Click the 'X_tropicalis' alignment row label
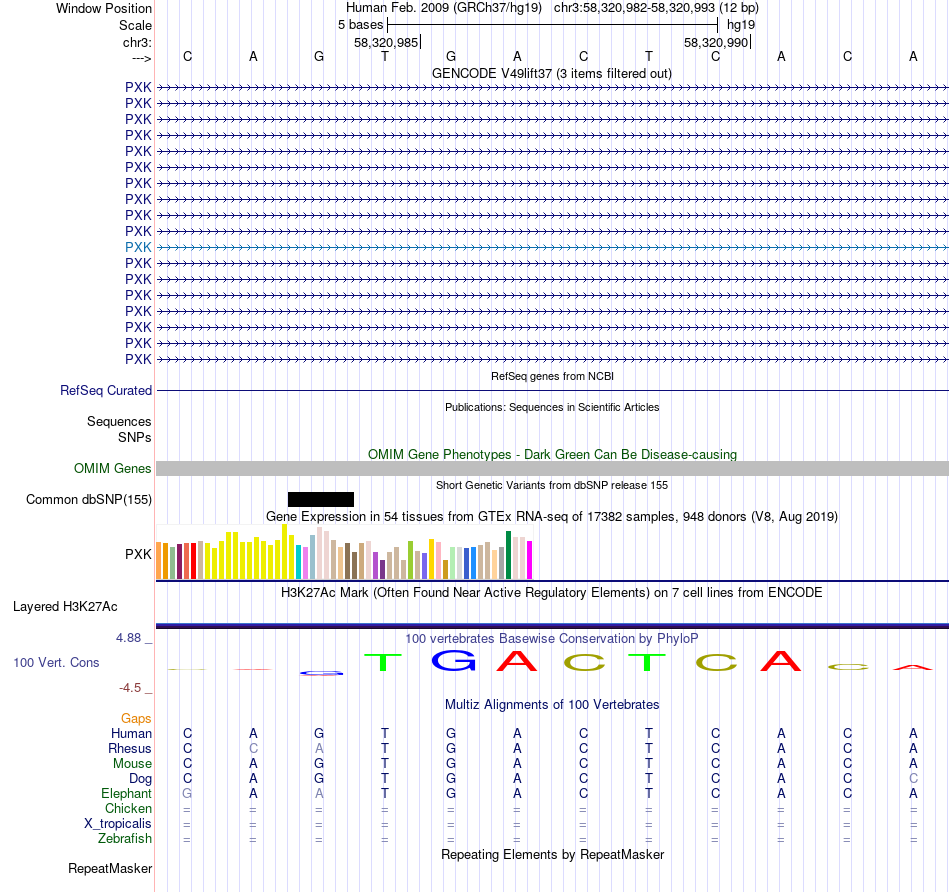The image size is (950, 892). pos(118,824)
